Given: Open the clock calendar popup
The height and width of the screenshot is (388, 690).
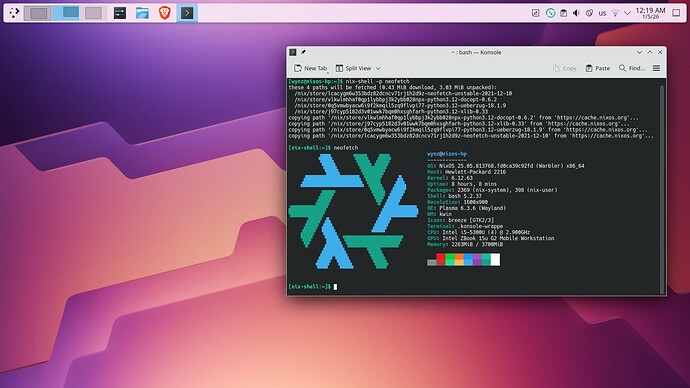Looking at the screenshot, I should click(650, 13).
